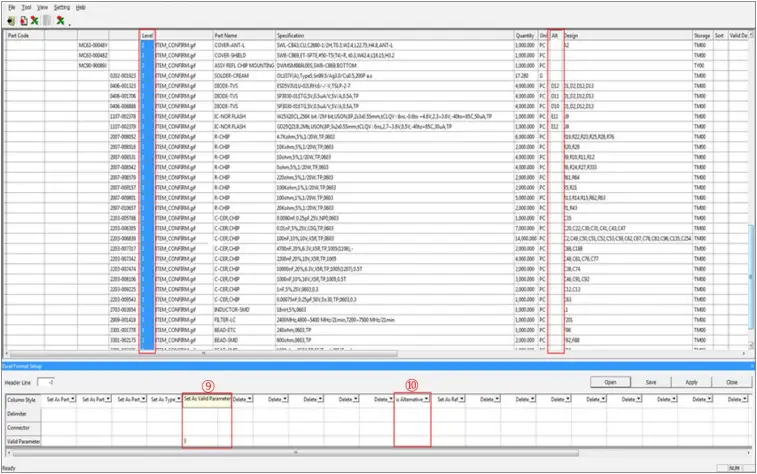Select the BEAD-SMD part name cell

click(x=244, y=340)
